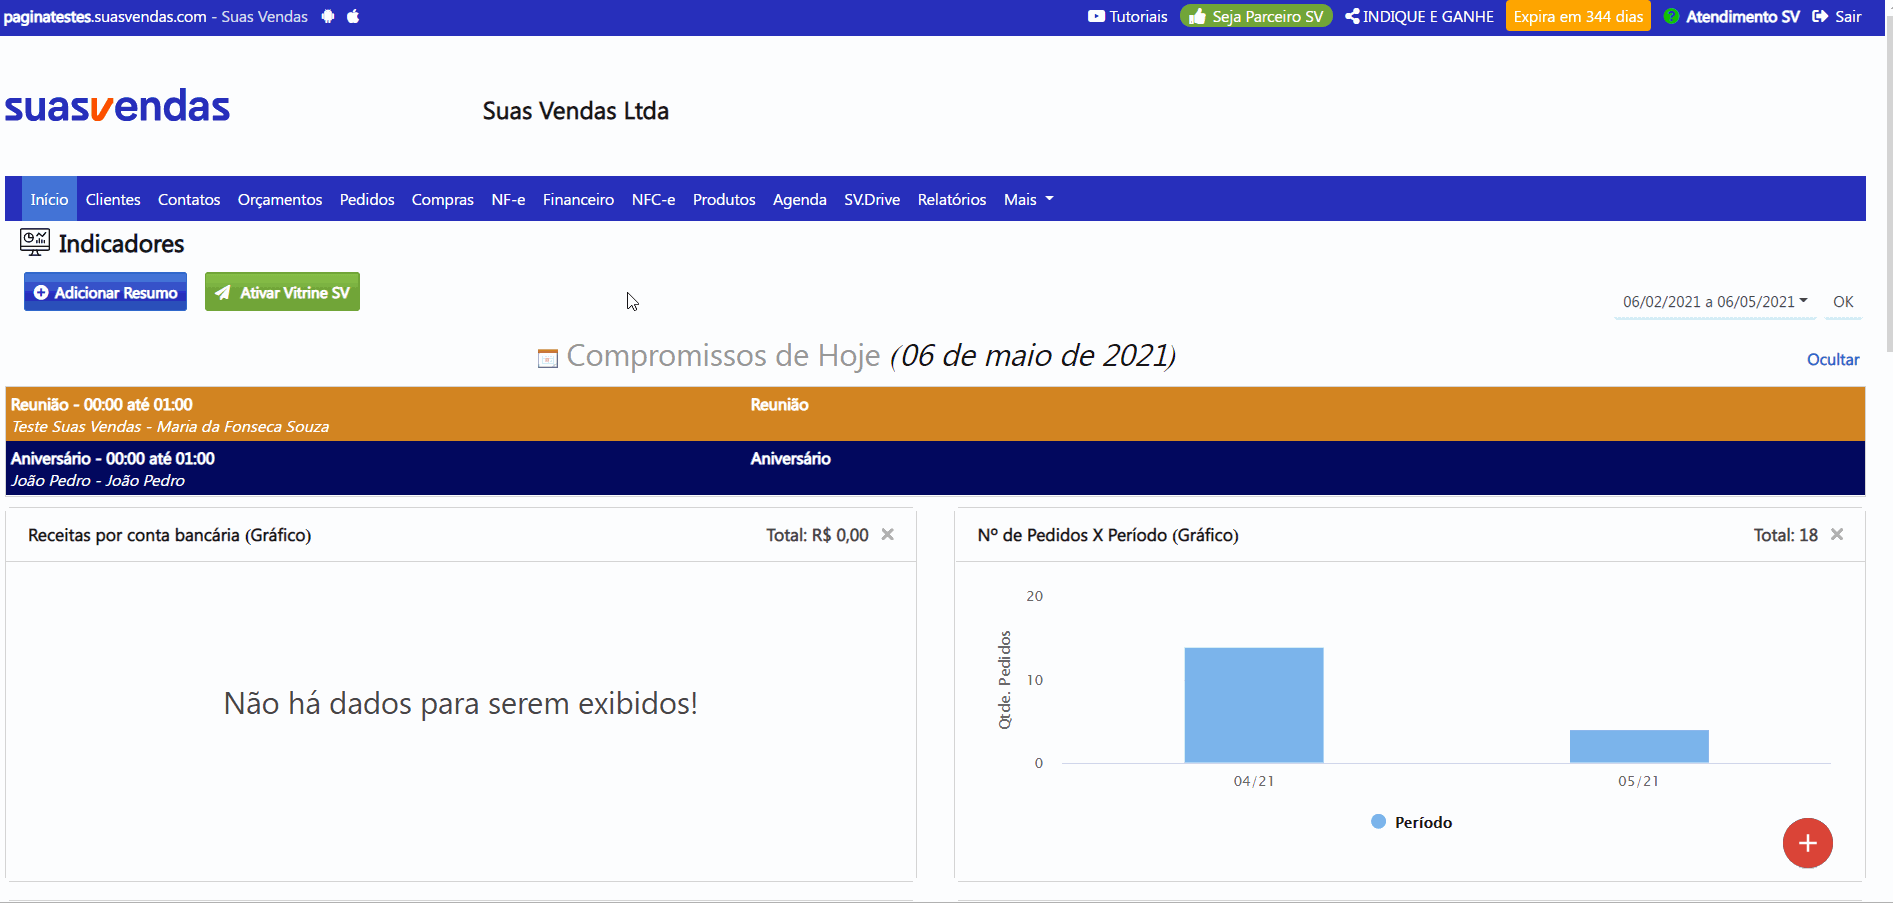Click Adicionar Resumo button

(106, 292)
